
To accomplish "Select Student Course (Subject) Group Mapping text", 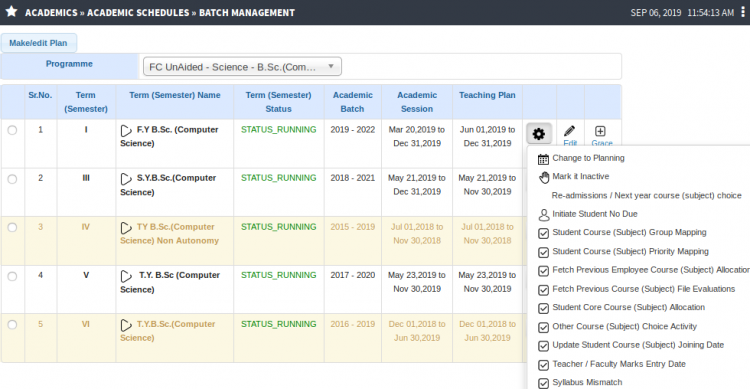I will tap(629, 232).
